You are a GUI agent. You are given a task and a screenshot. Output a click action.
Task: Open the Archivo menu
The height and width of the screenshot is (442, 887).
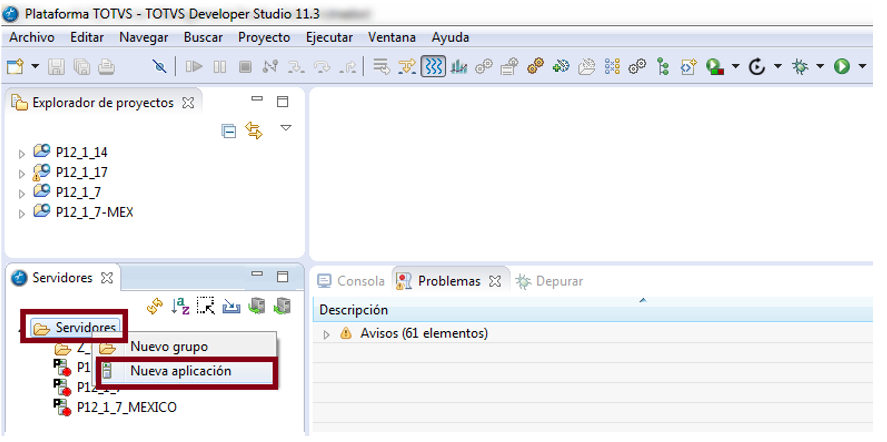[32, 37]
